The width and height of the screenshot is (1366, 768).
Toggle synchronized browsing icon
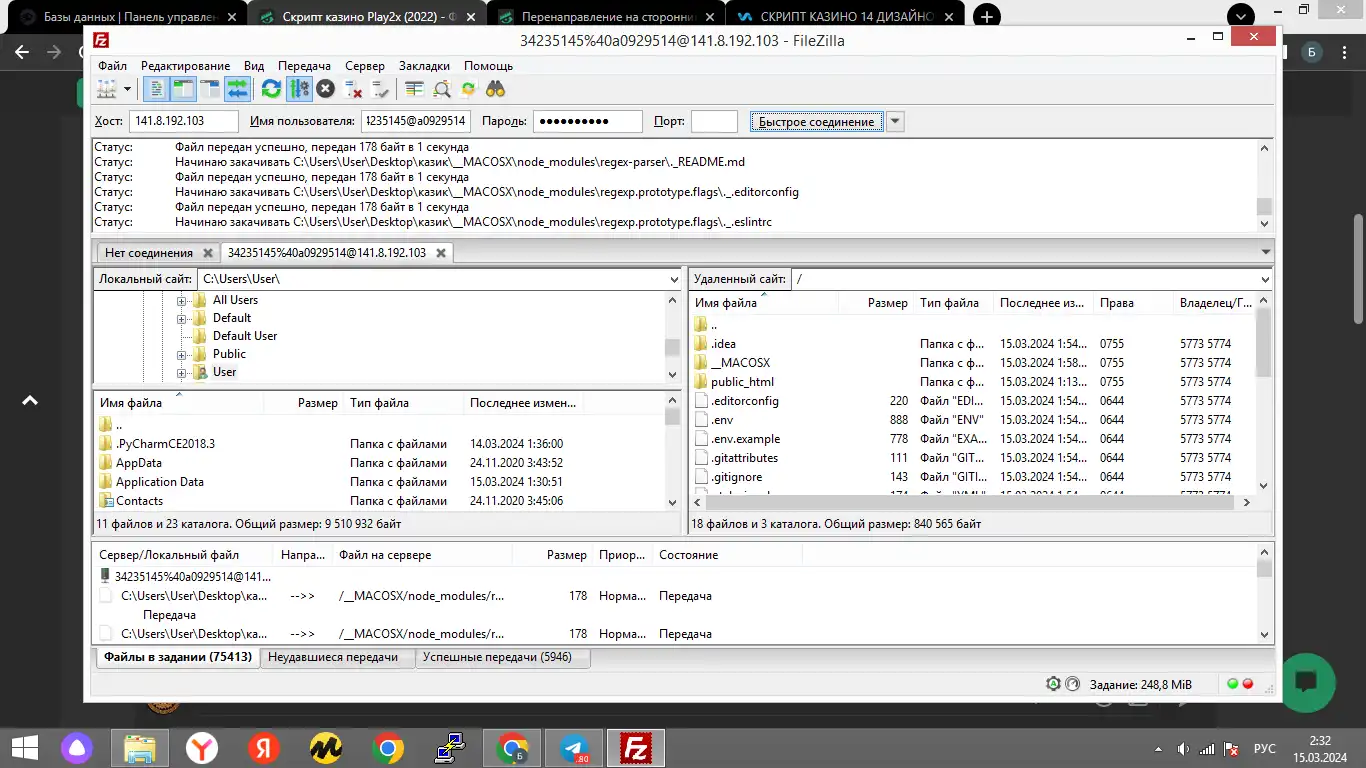click(468, 89)
